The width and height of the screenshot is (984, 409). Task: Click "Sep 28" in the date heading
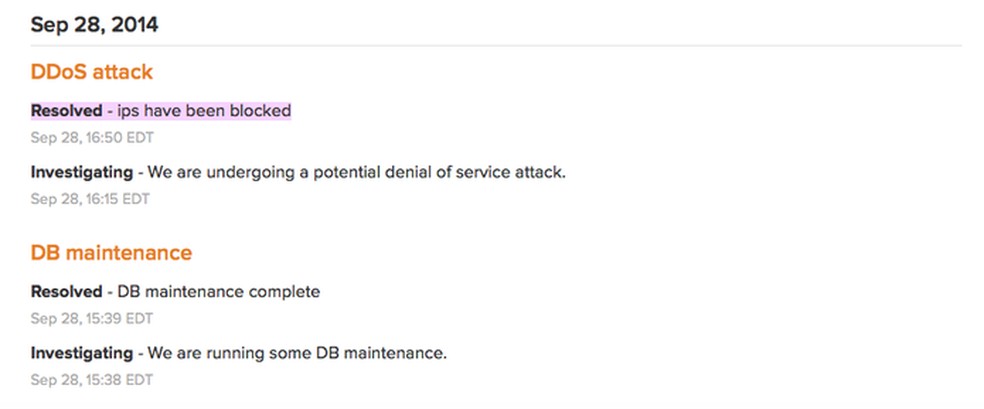(x=63, y=25)
